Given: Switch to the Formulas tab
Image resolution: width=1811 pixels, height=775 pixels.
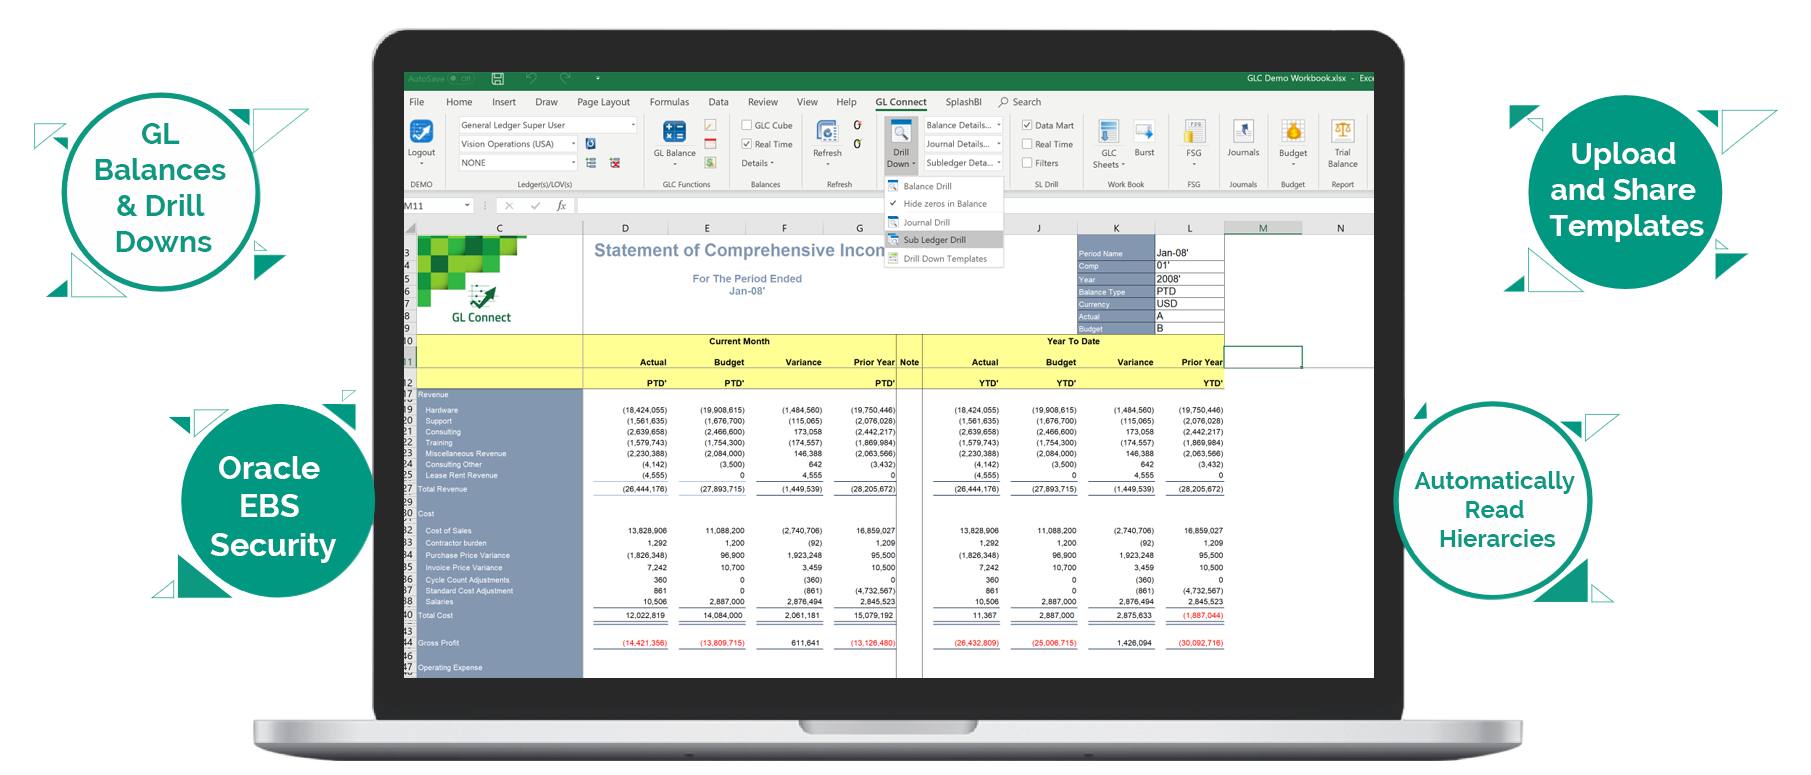Looking at the screenshot, I should [669, 102].
